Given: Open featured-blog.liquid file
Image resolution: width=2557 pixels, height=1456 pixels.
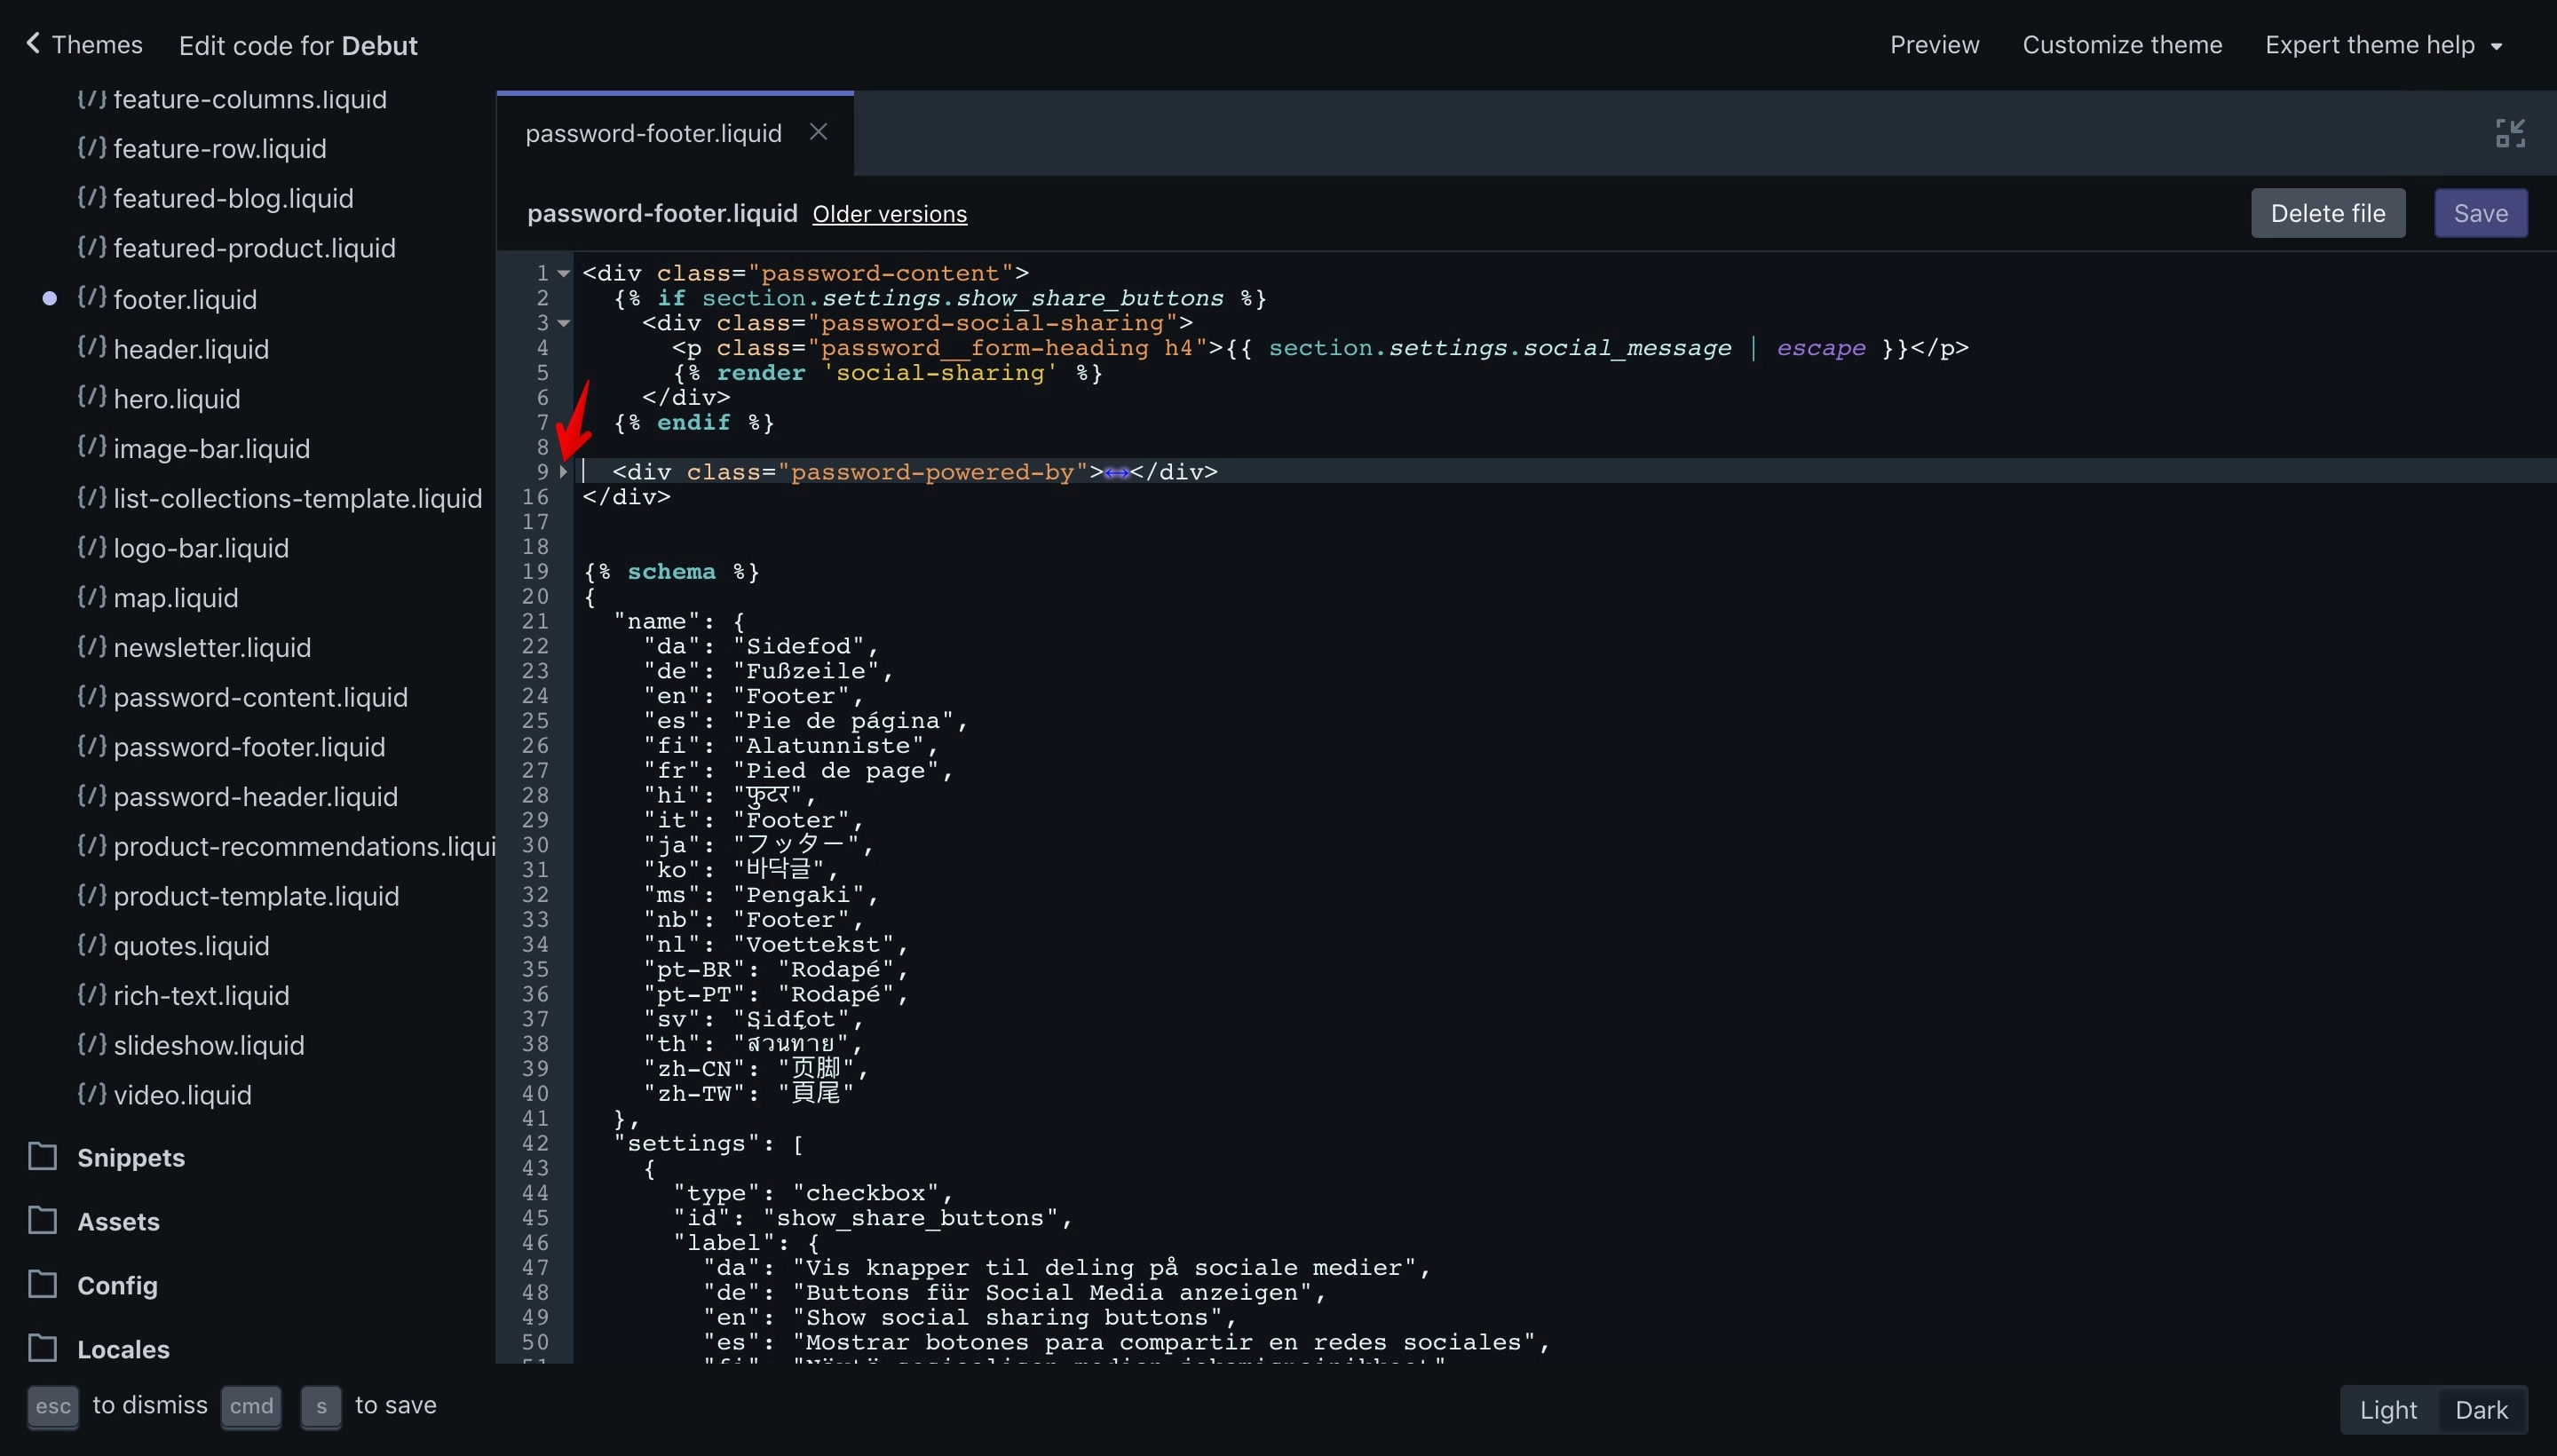Looking at the screenshot, I should [233, 199].
